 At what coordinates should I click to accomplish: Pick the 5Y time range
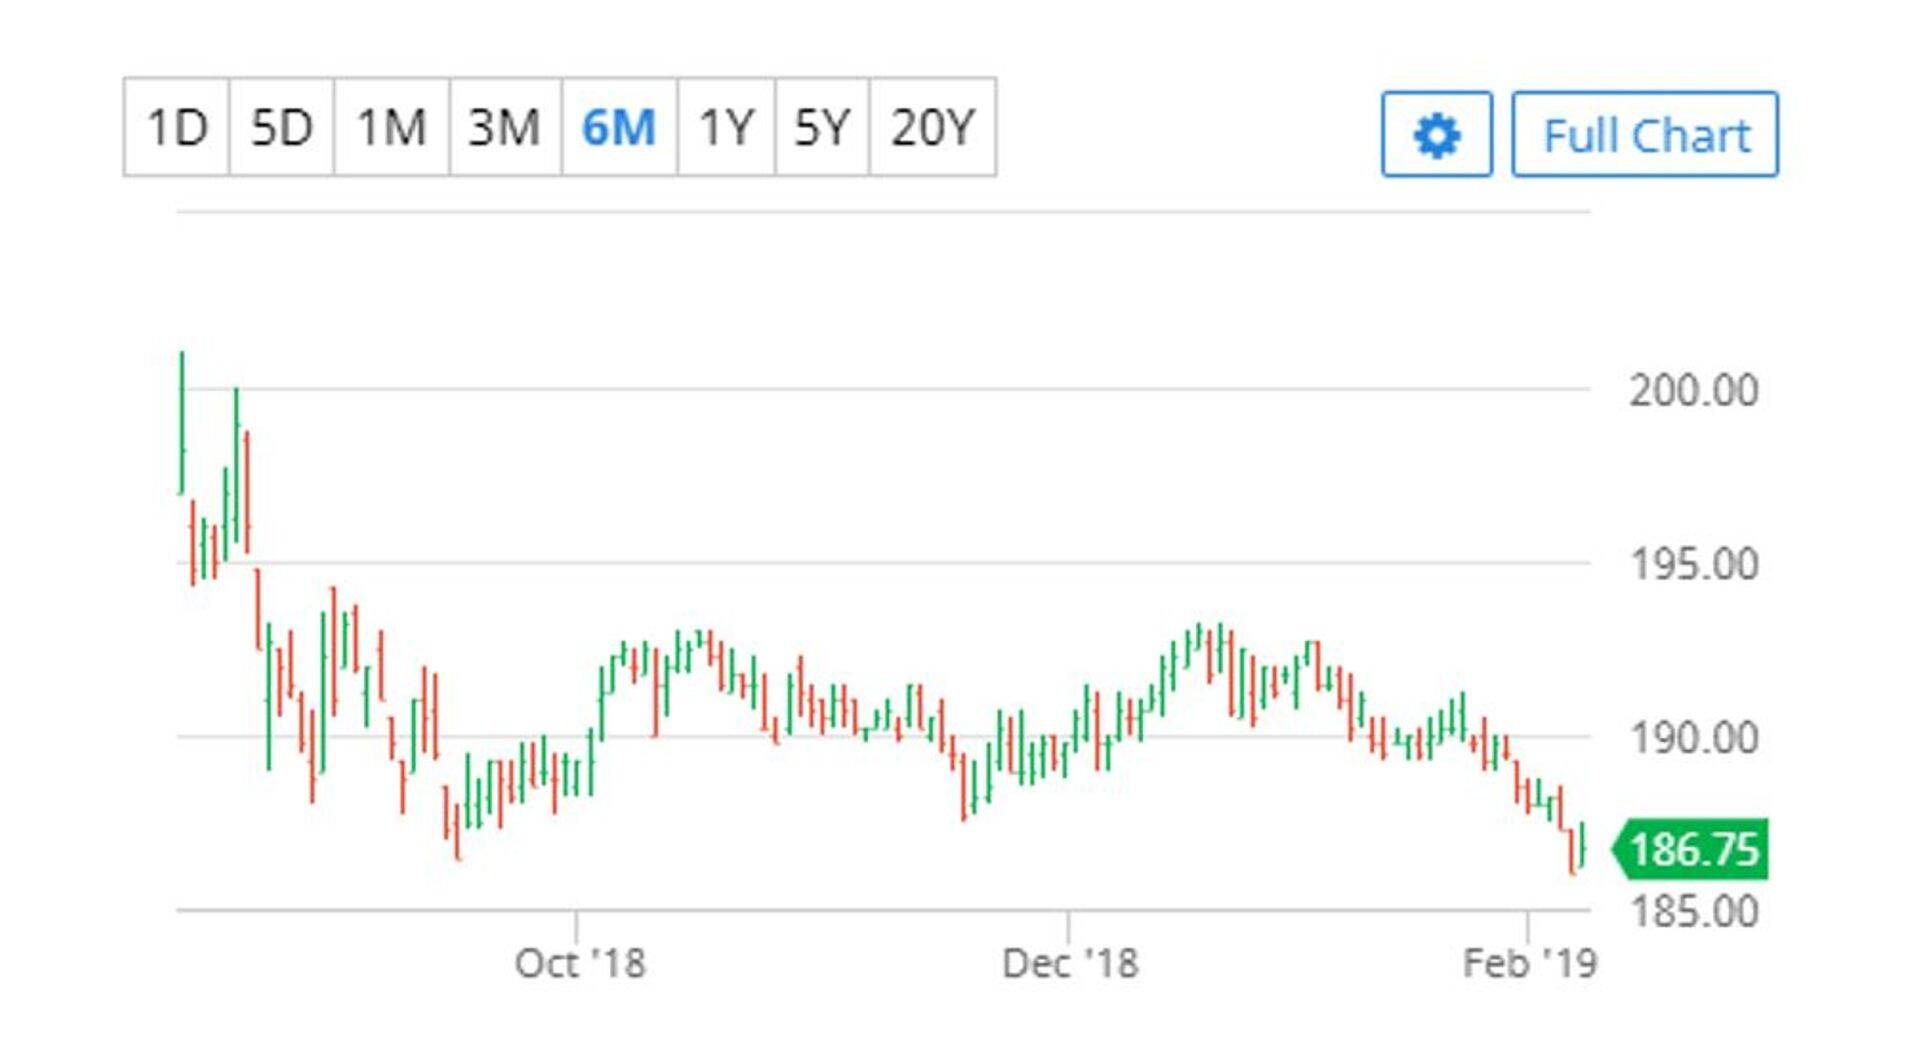pos(822,128)
